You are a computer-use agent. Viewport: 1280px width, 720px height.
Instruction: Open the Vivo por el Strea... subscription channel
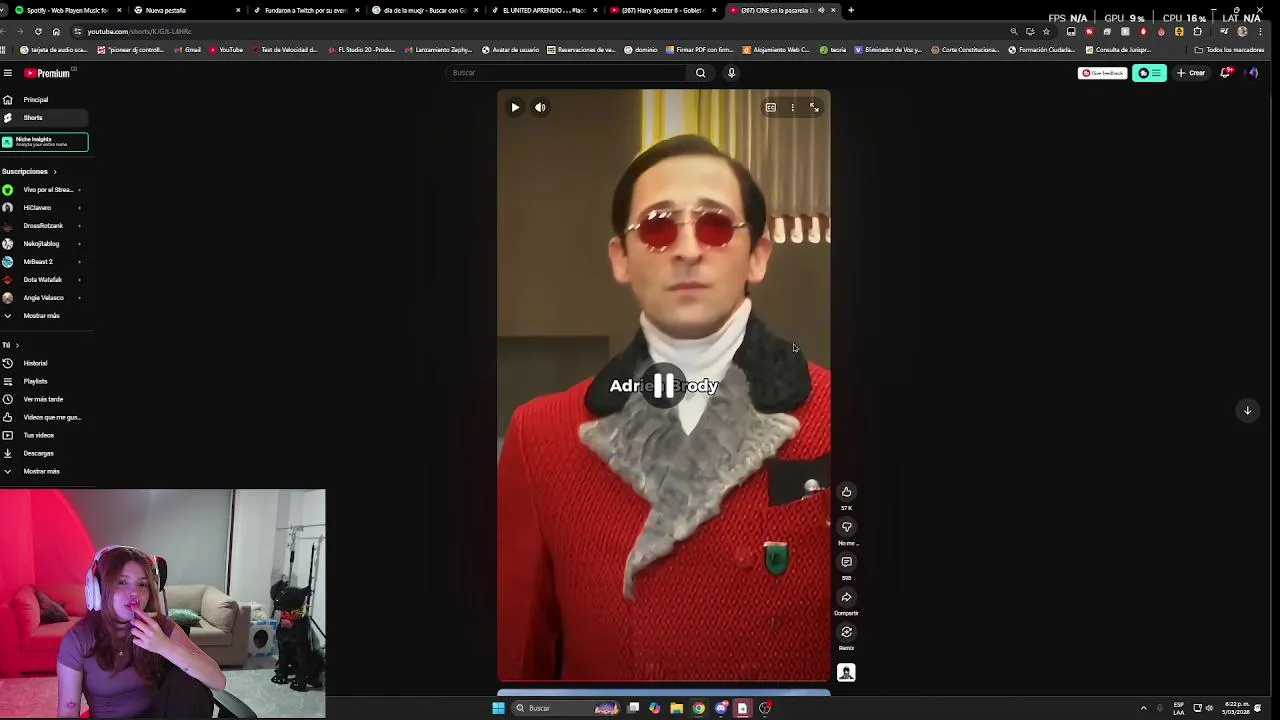[45, 190]
